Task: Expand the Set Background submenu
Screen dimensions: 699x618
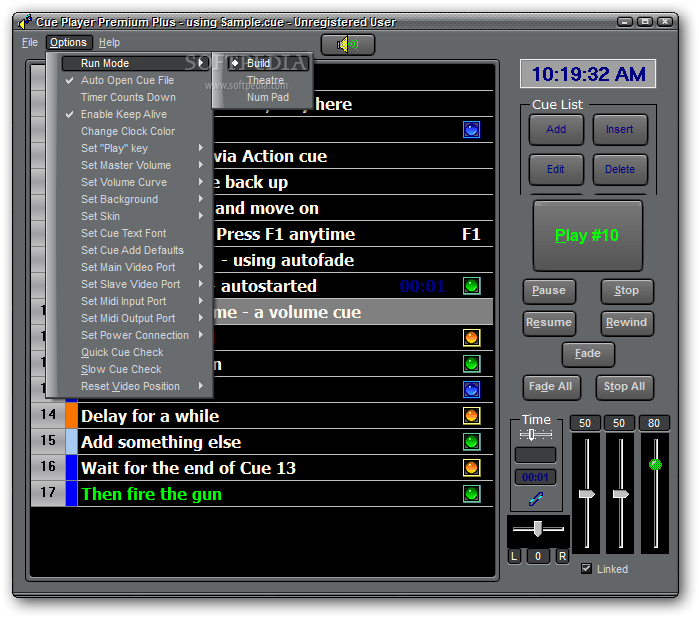Action: point(135,199)
